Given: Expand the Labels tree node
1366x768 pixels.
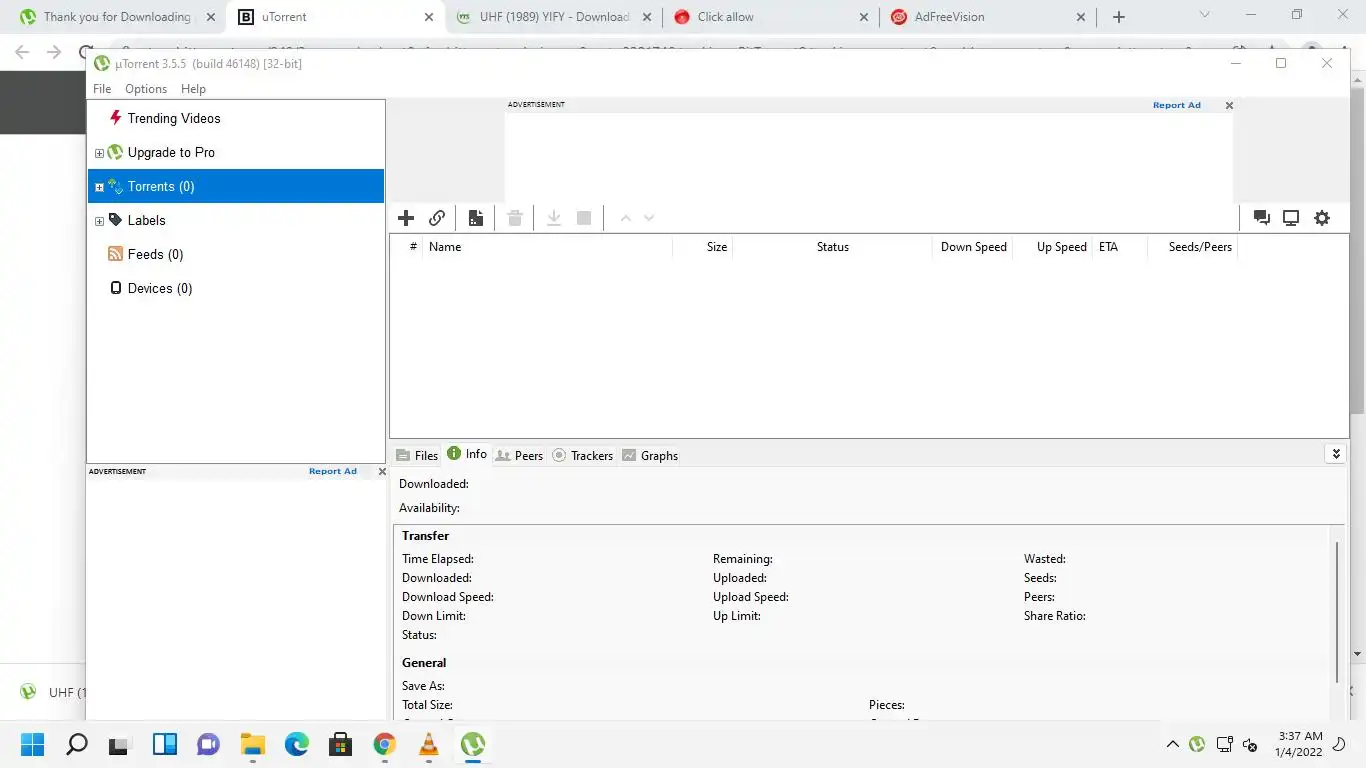Looking at the screenshot, I should (99, 221).
